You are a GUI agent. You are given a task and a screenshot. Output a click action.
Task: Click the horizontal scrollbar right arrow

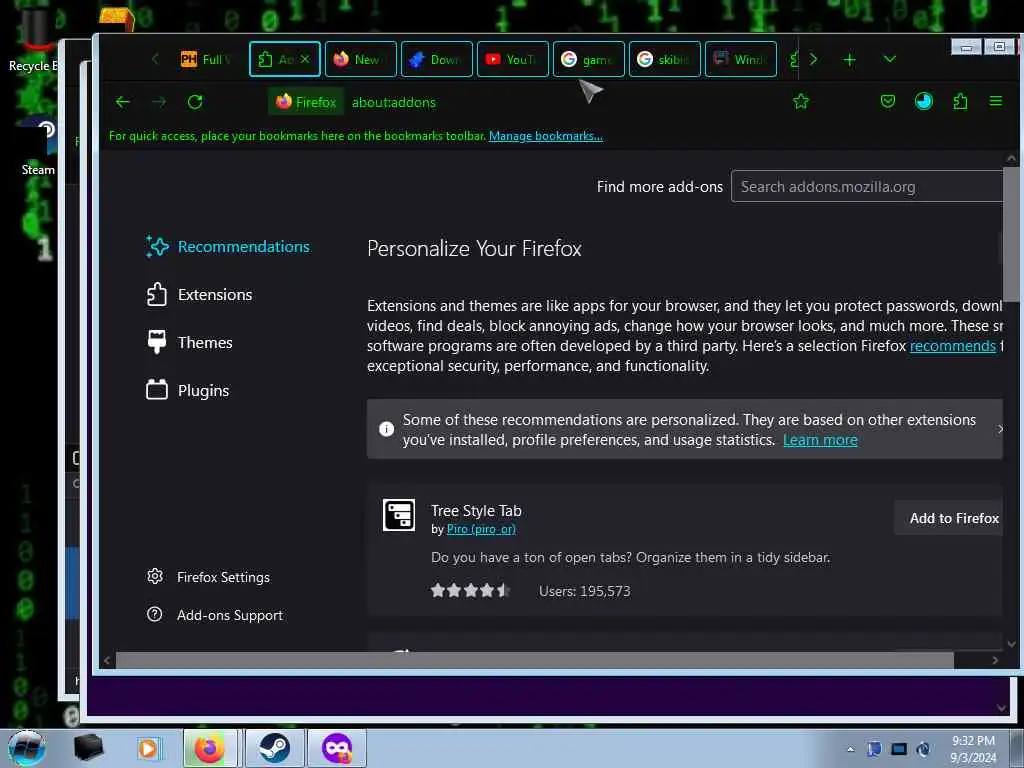(995, 660)
